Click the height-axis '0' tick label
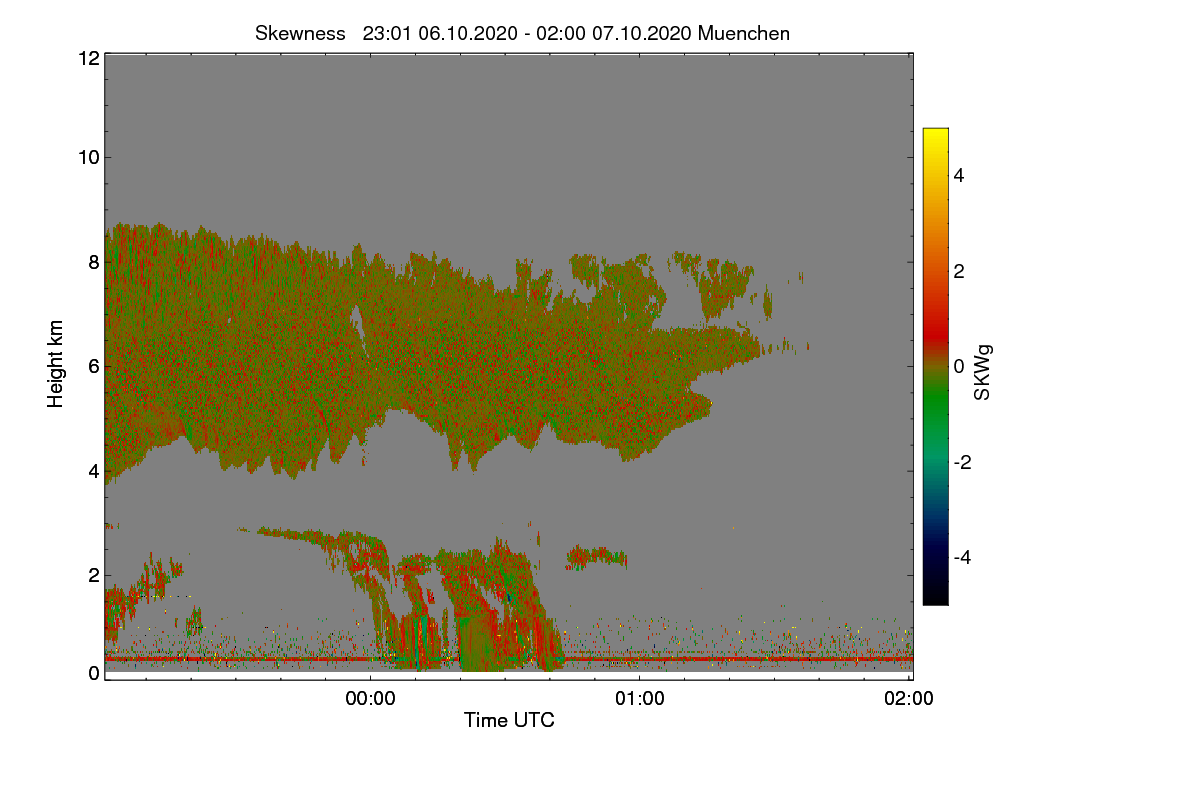The width and height of the screenshot is (1200, 800). pyautogui.click(x=93, y=673)
